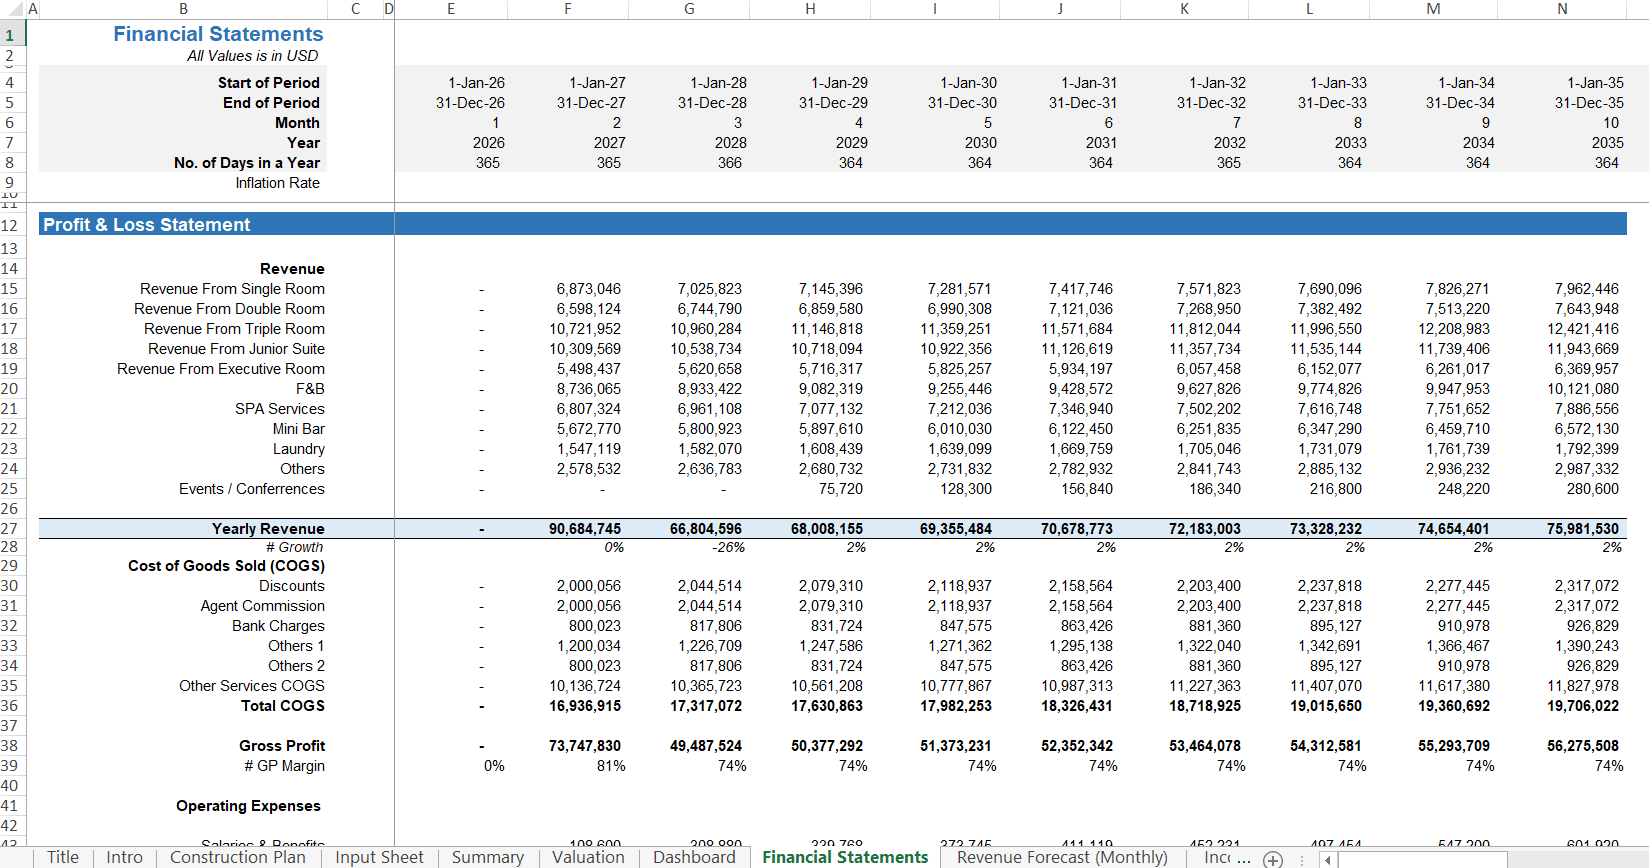Switch to the Summary sheet tab

click(488, 857)
